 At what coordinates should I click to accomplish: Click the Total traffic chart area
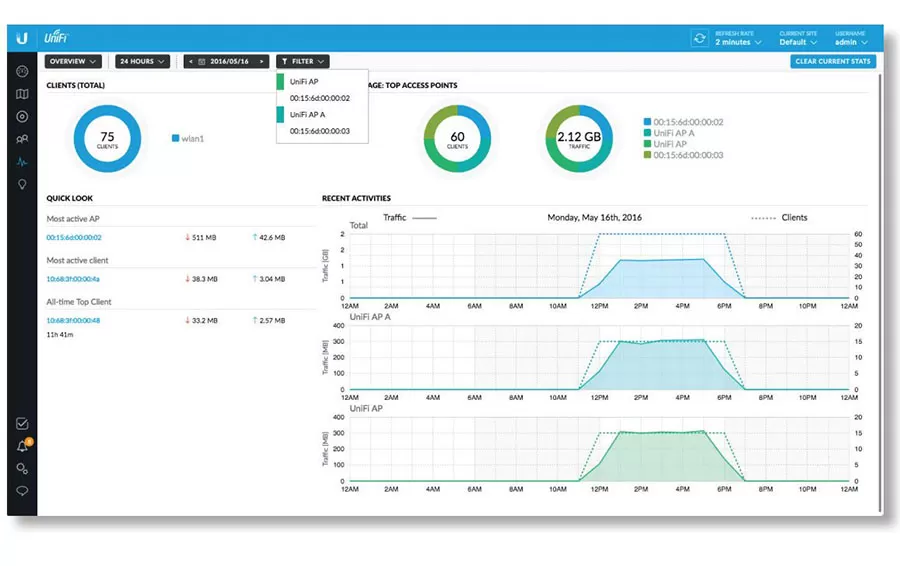point(599,266)
